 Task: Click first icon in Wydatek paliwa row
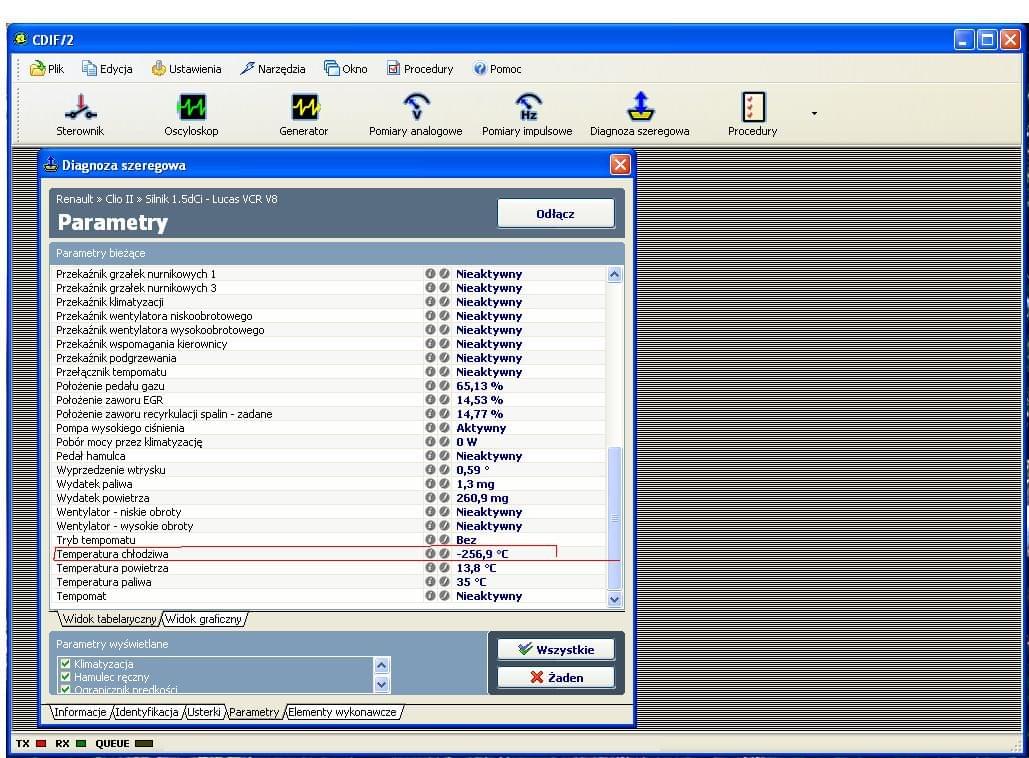pos(430,484)
